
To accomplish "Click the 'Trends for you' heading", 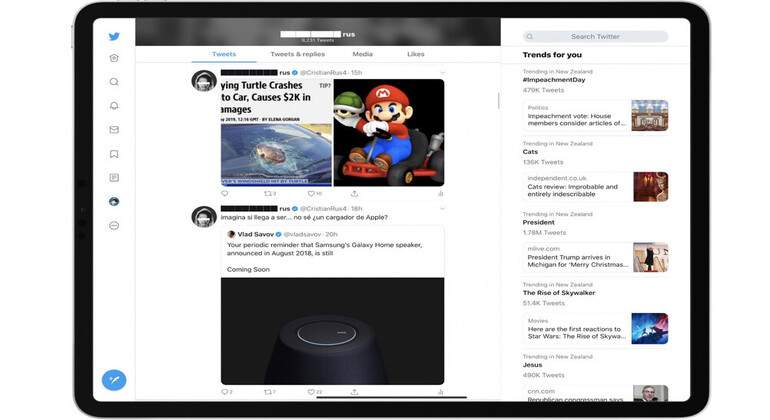I will pyautogui.click(x=552, y=55).
